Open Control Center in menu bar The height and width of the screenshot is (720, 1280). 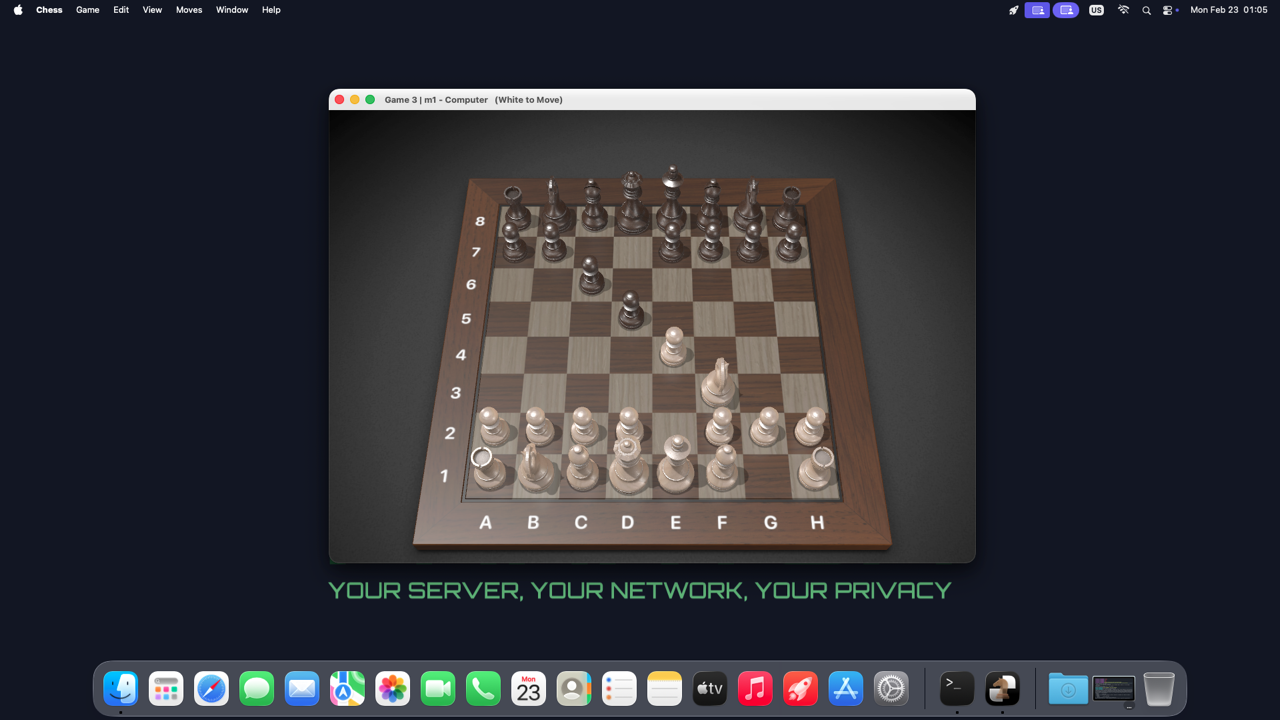1168,10
